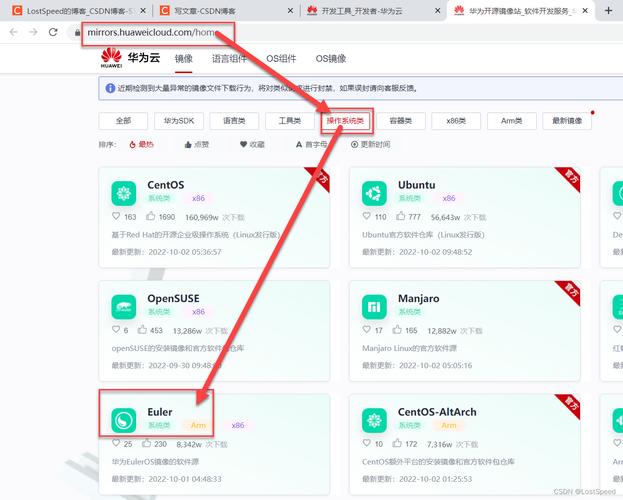Screen dimensions: 623x500
Task: Click the heart icon on OpenSUSE card
Action: pos(116,329)
